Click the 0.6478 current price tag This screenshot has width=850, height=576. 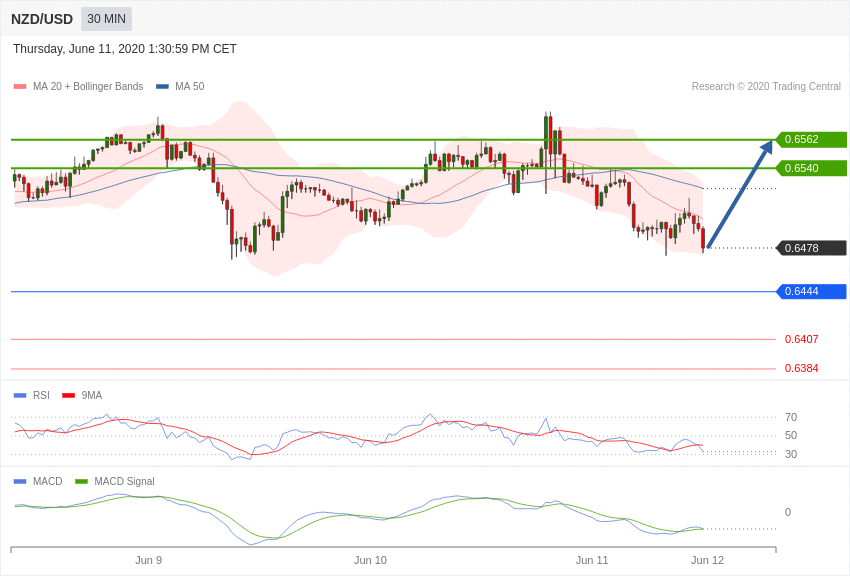(812, 248)
